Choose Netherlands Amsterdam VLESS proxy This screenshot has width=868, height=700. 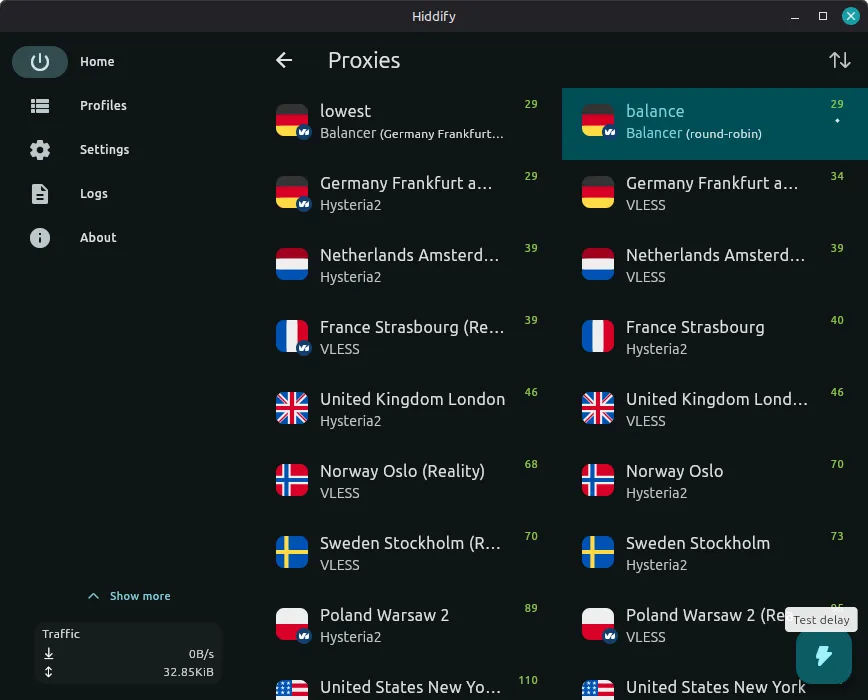coord(715,266)
